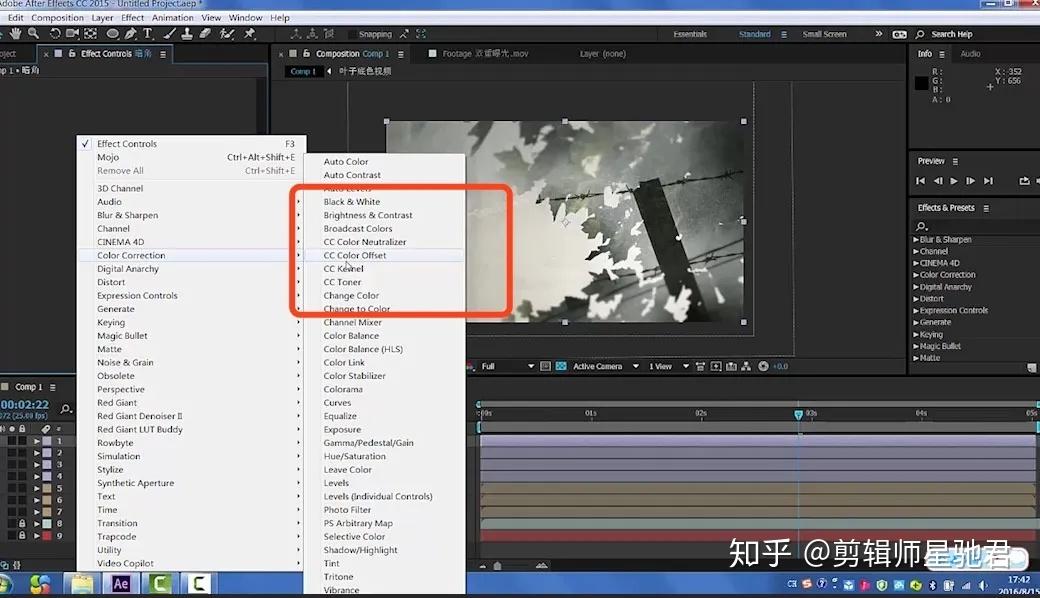Select the Unified Camera tool
Image resolution: width=1040 pixels, height=598 pixels.
[72, 33]
